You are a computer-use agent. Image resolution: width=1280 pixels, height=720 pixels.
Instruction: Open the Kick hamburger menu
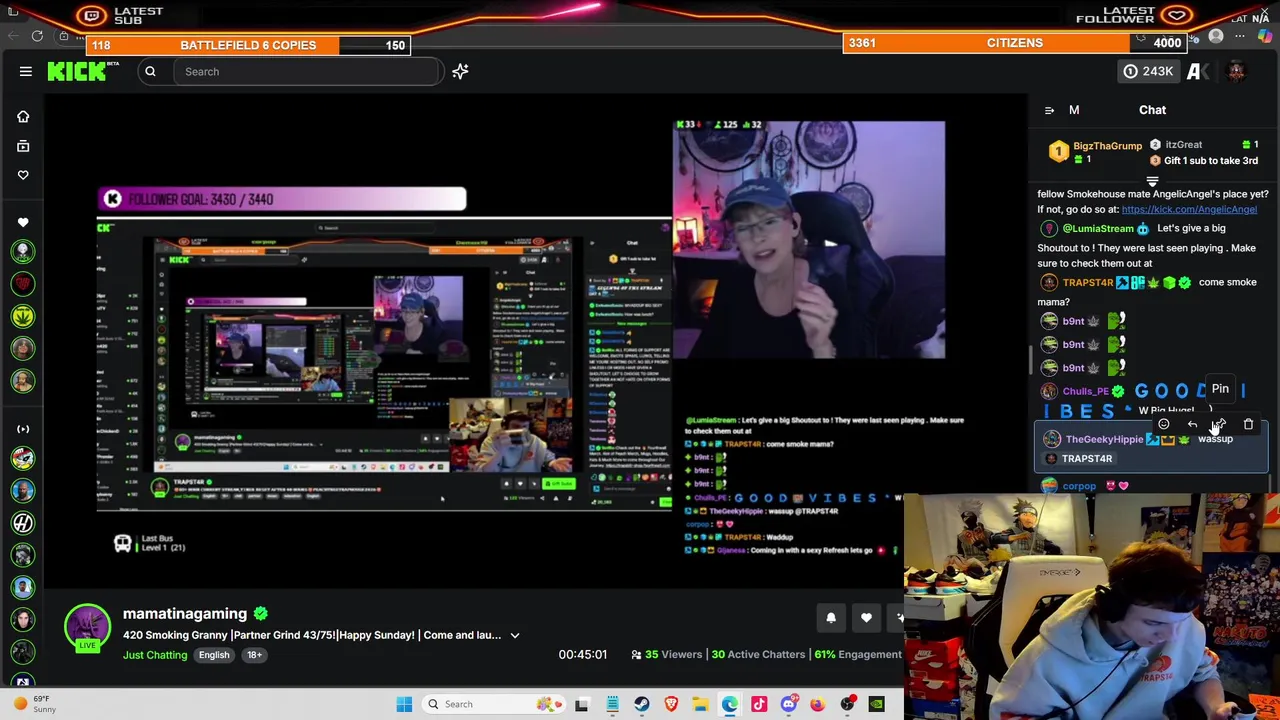(x=26, y=71)
